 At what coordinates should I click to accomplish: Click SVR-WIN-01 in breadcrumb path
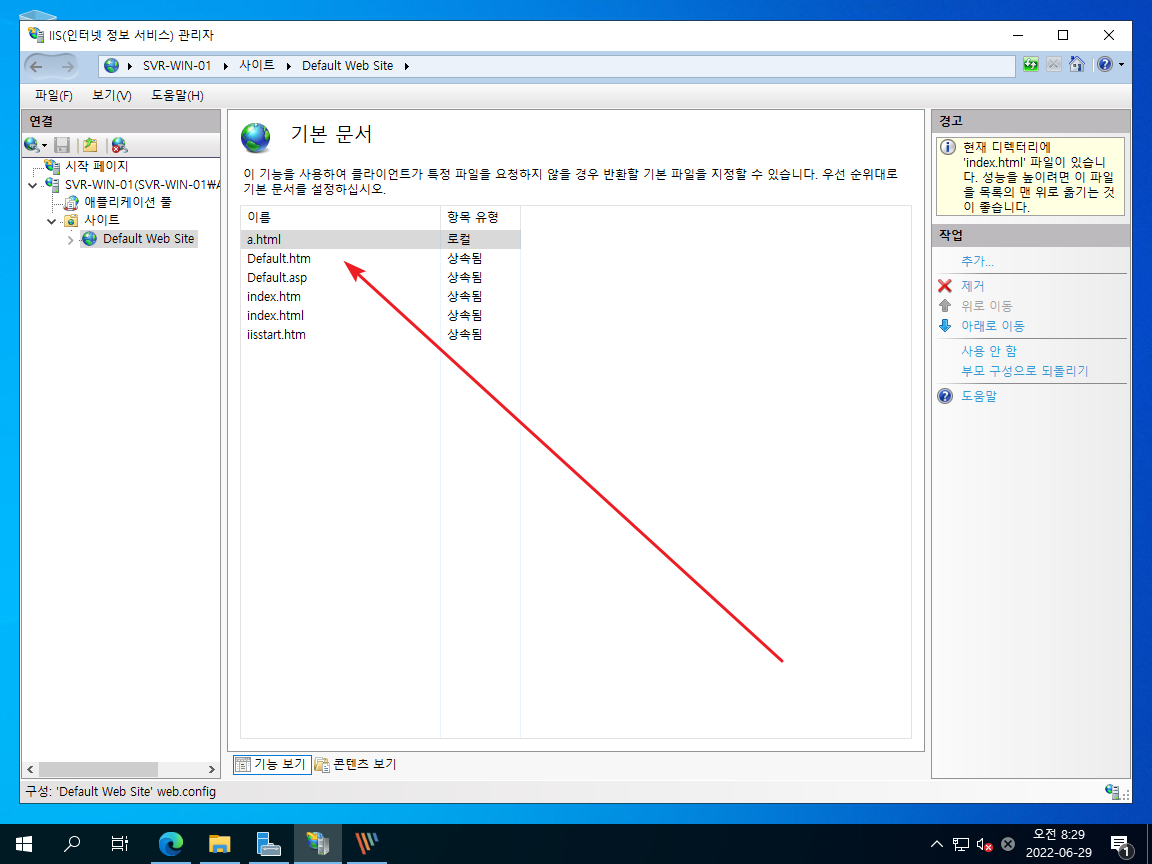[176, 66]
